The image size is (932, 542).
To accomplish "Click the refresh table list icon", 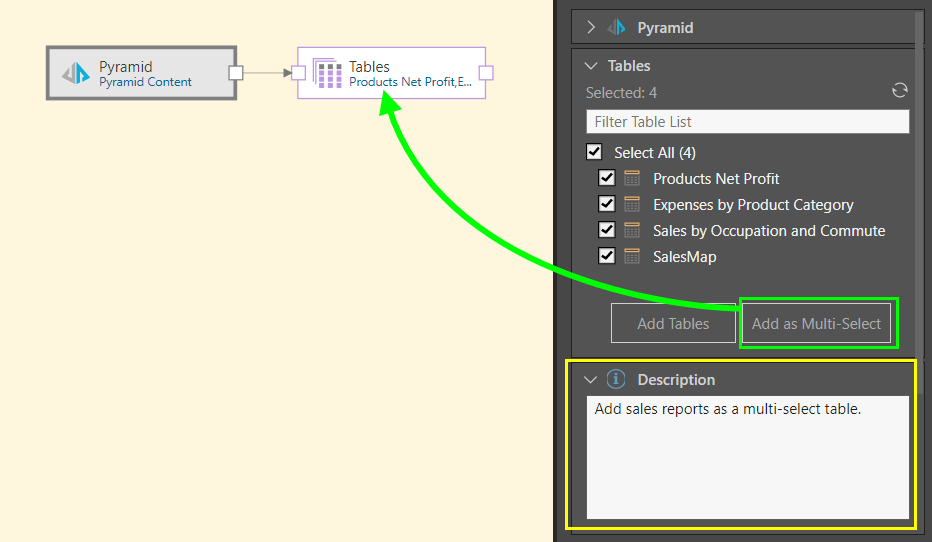I will (x=900, y=91).
